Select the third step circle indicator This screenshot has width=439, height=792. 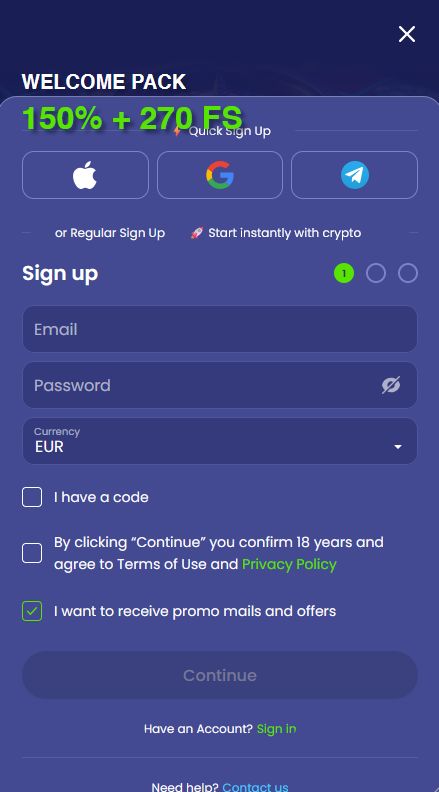coord(408,273)
